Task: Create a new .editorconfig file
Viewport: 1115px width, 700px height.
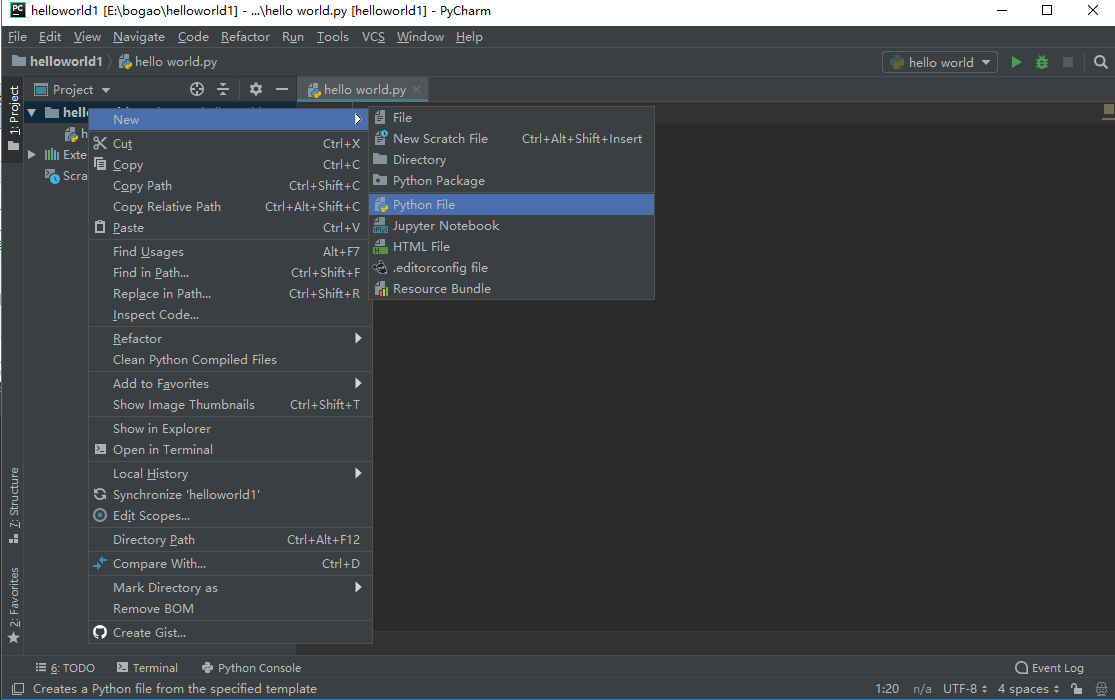Action: pyautogui.click(x=511, y=267)
